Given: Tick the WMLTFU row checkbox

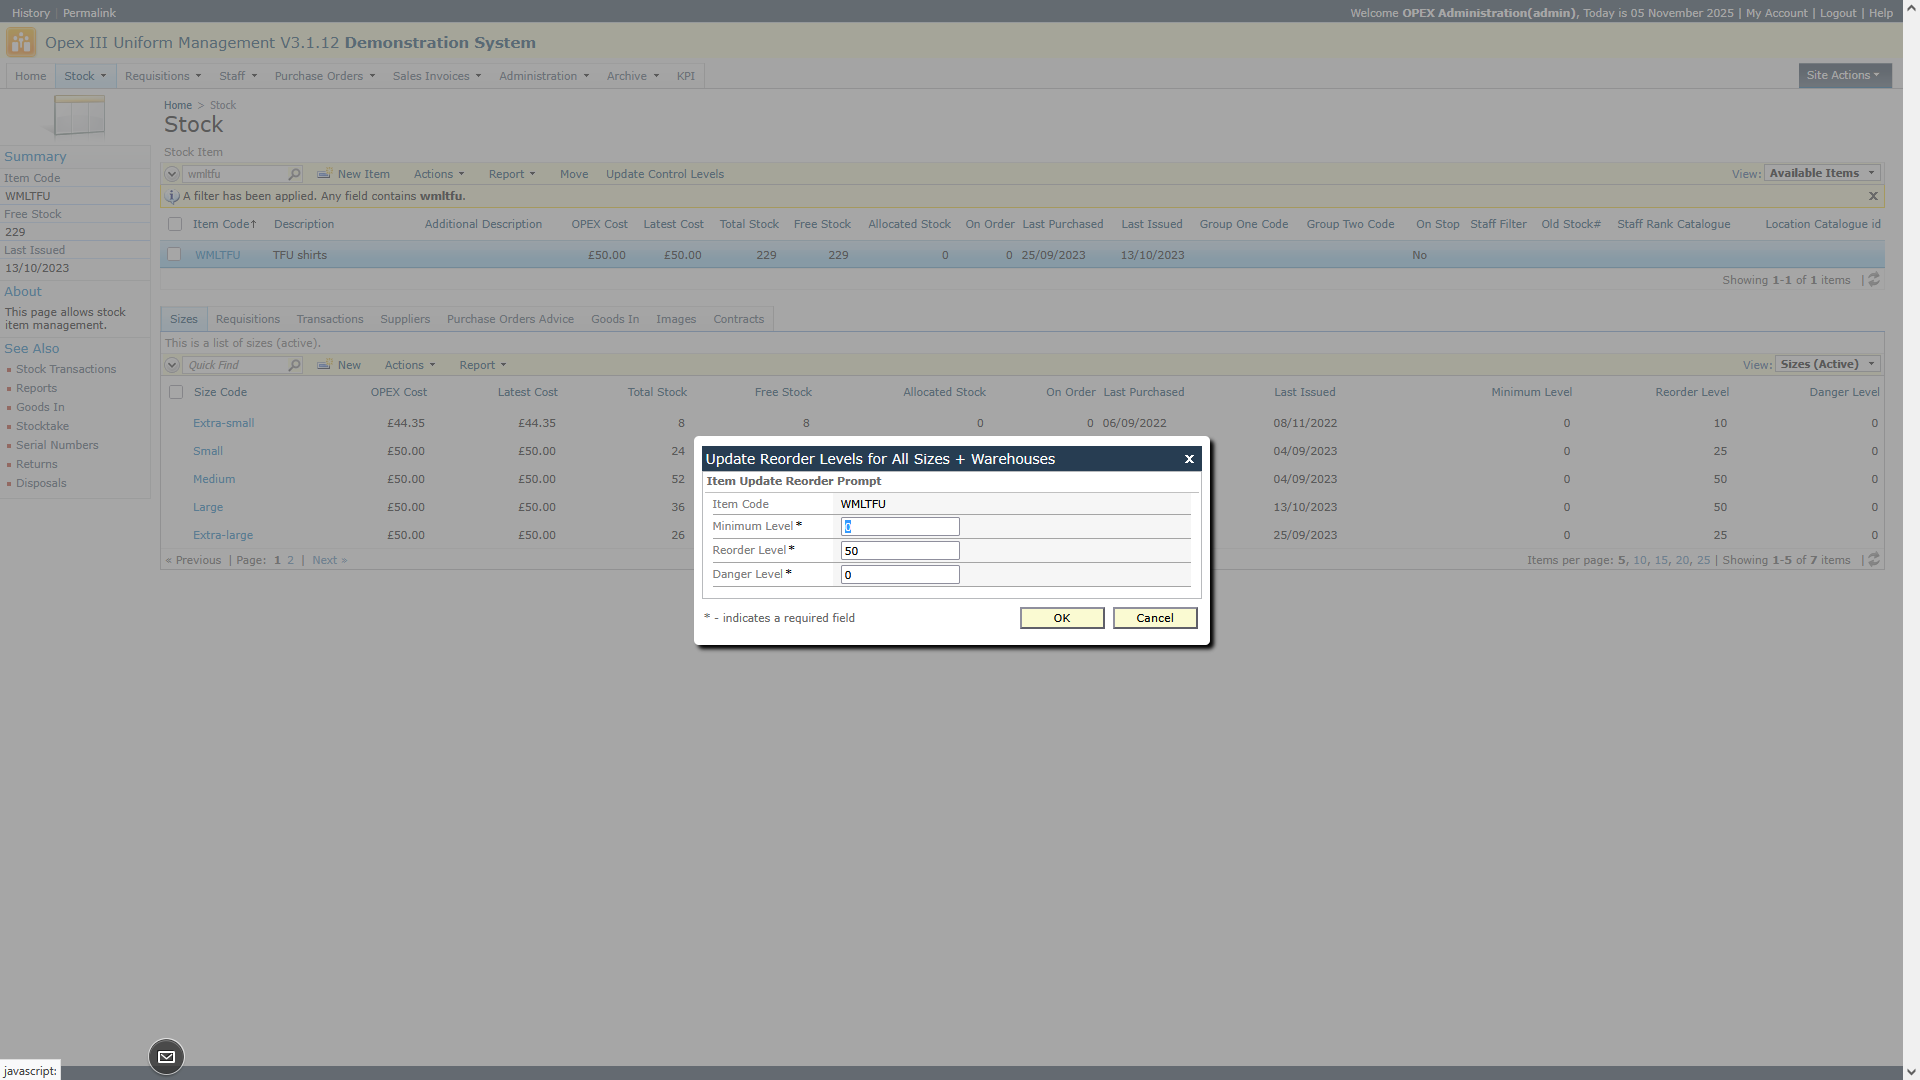Looking at the screenshot, I should tap(174, 255).
